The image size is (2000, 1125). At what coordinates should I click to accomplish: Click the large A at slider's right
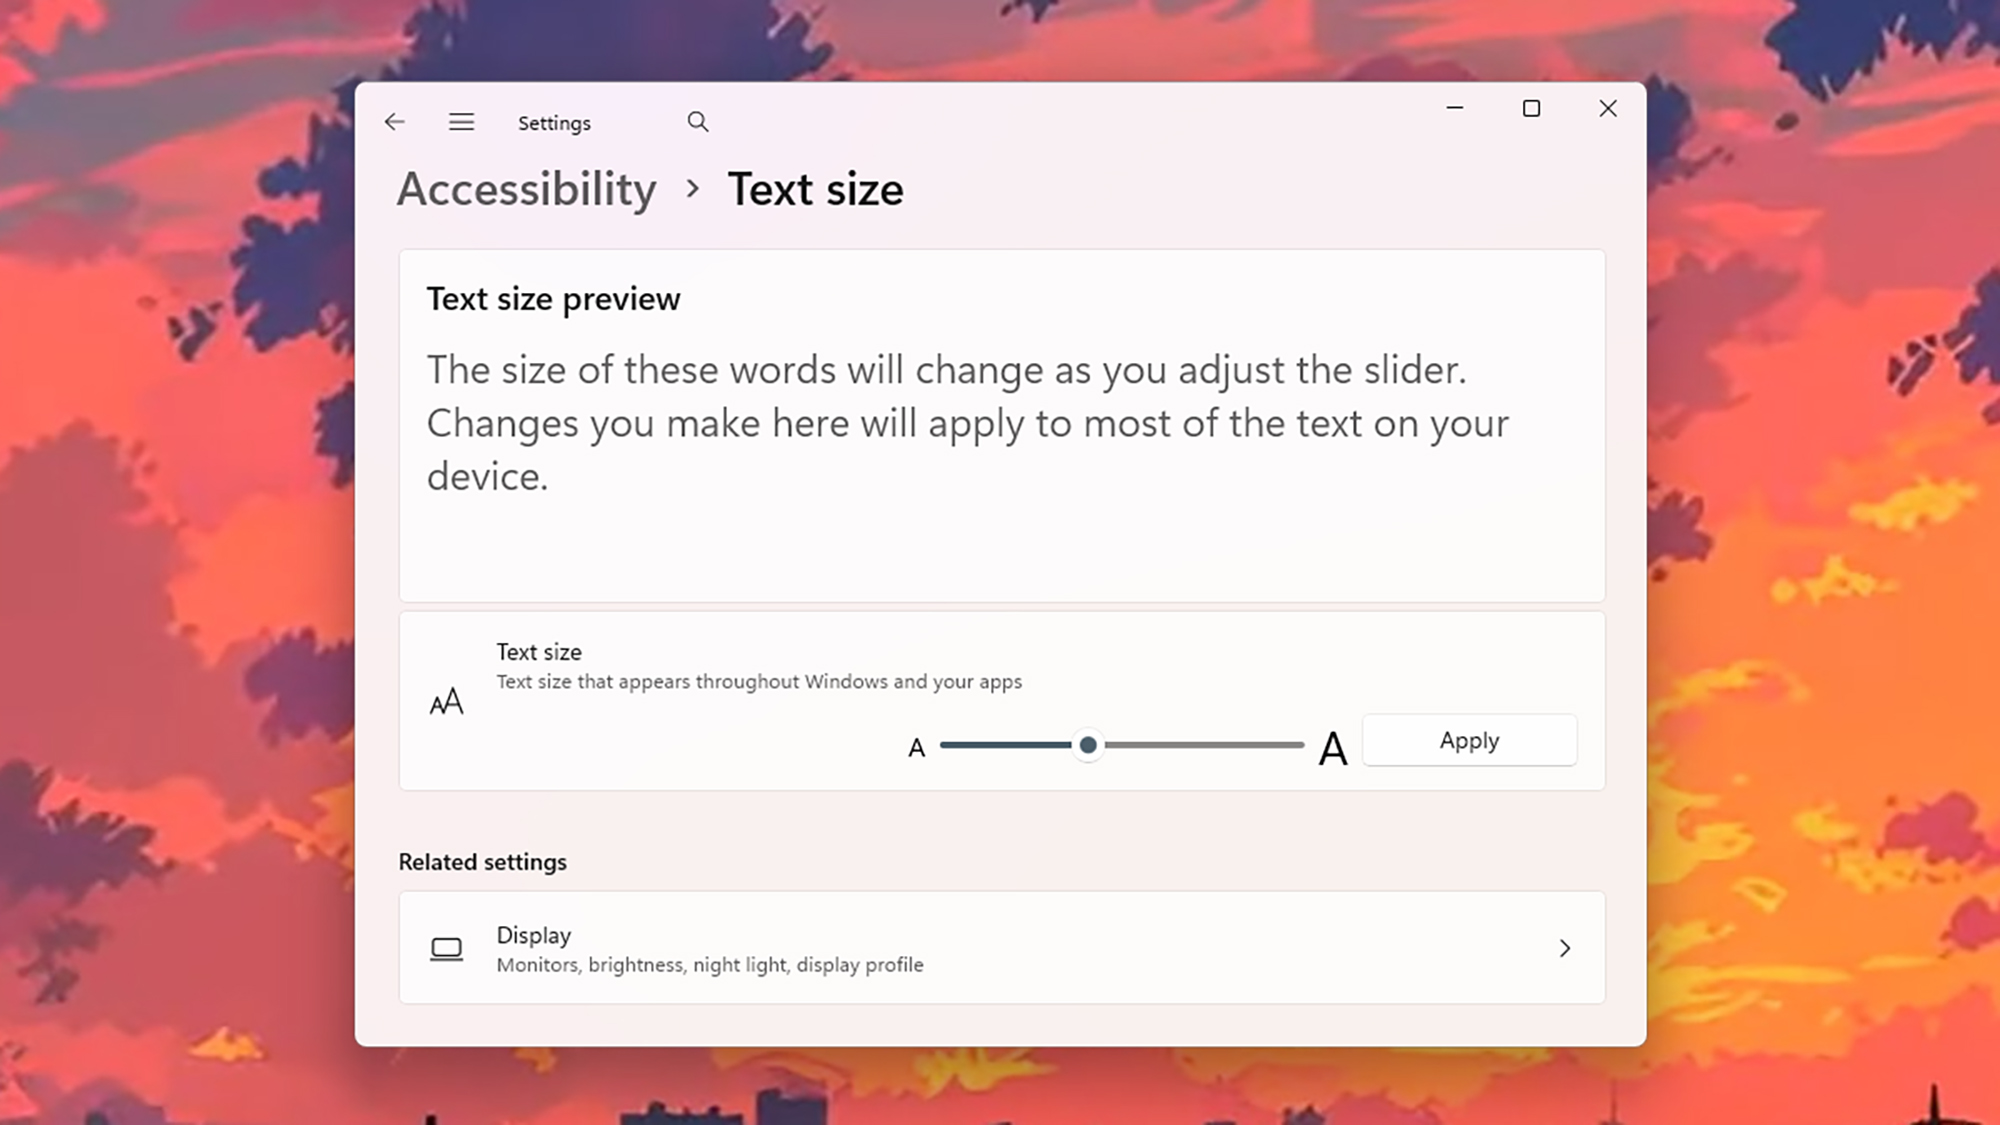[1332, 746]
